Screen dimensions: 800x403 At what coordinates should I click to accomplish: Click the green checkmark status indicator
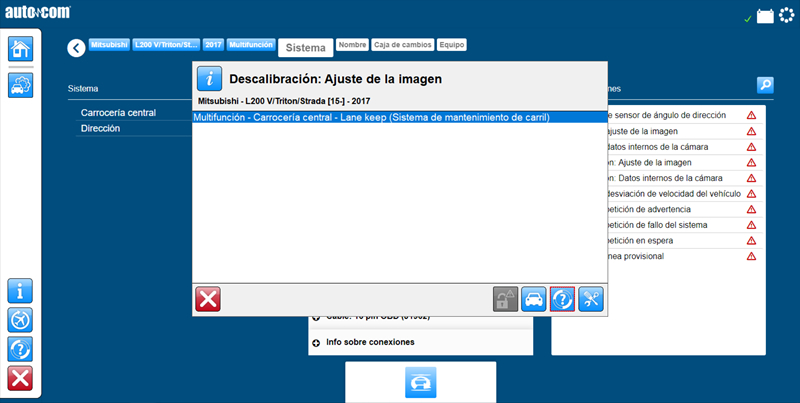click(x=748, y=19)
